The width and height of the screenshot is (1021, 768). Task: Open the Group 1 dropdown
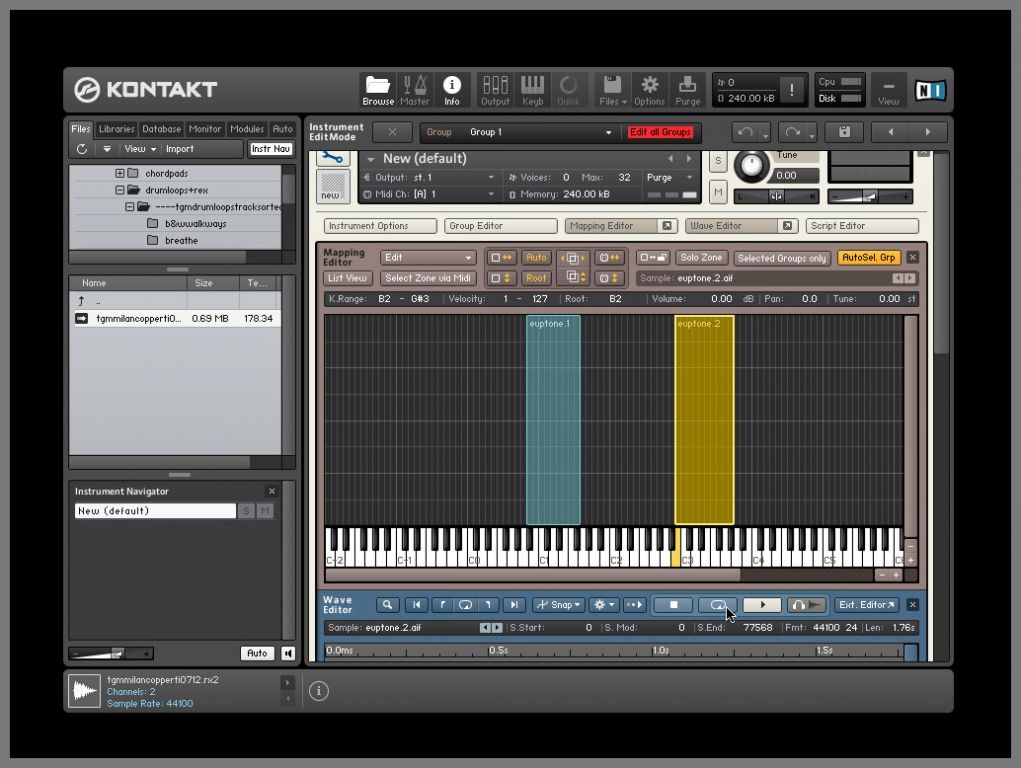520,132
